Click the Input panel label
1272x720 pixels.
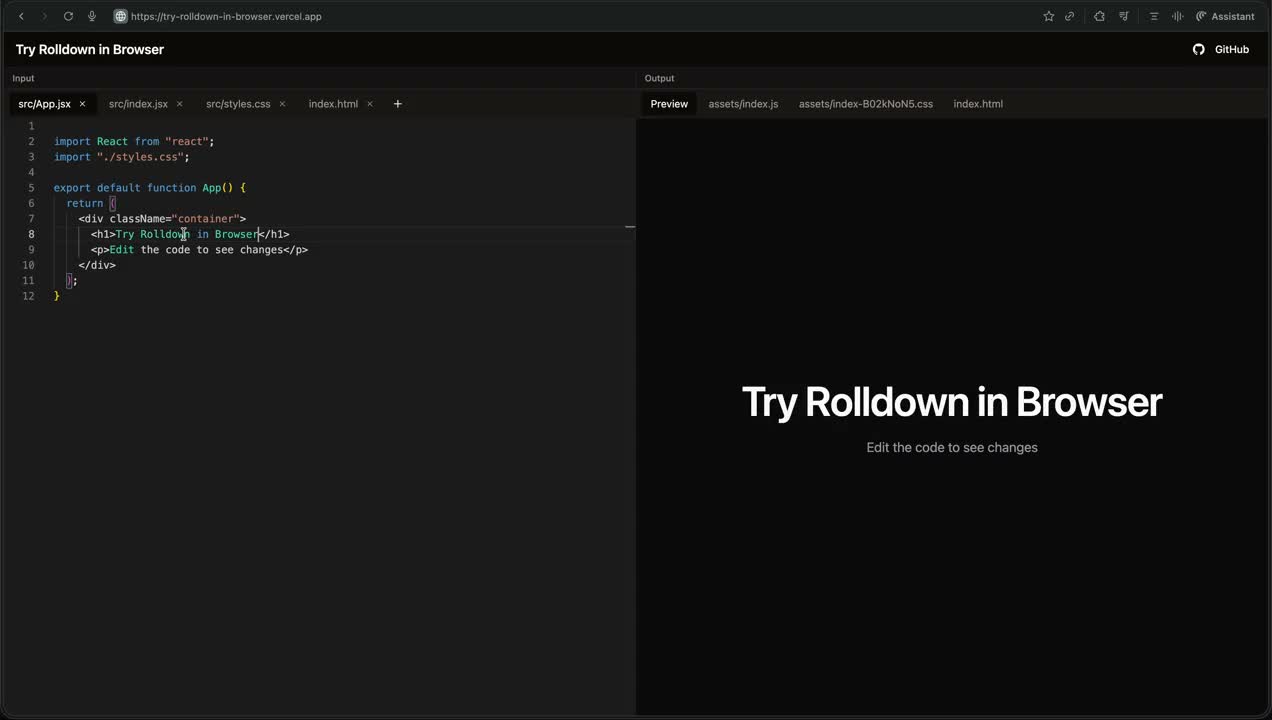[23, 78]
